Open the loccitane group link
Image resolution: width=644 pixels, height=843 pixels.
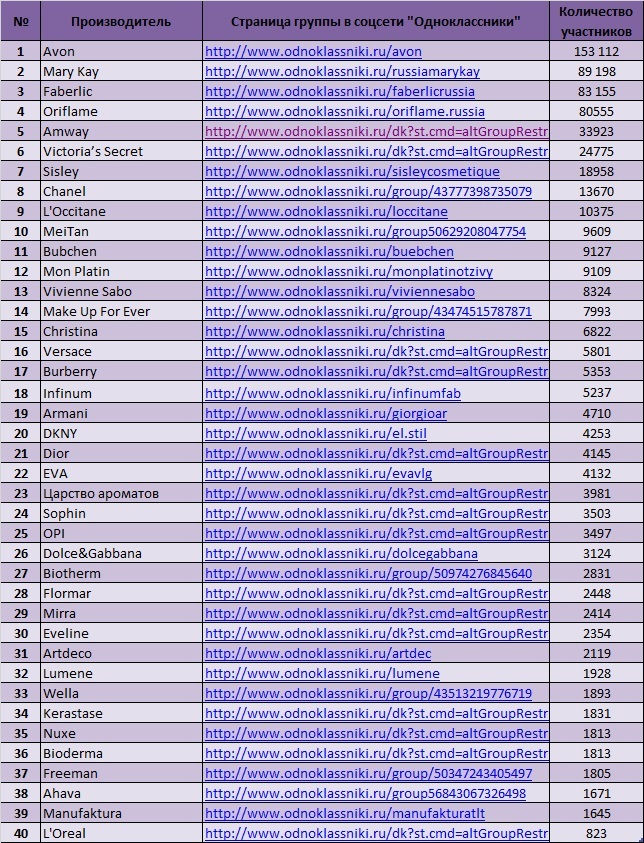[x=326, y=211]
